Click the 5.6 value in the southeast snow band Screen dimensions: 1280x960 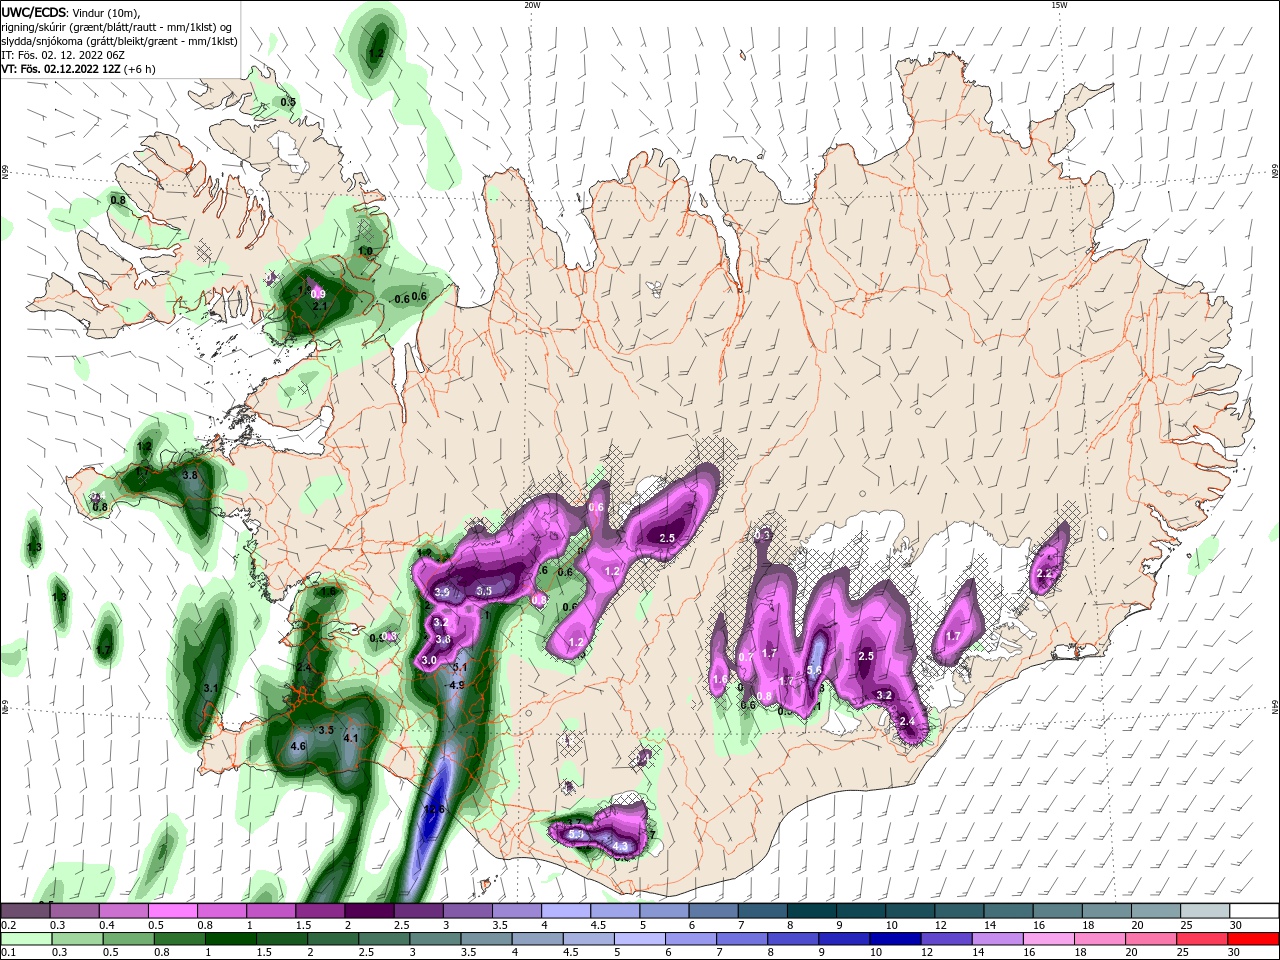pyautogui.click(x=814, y=670)
